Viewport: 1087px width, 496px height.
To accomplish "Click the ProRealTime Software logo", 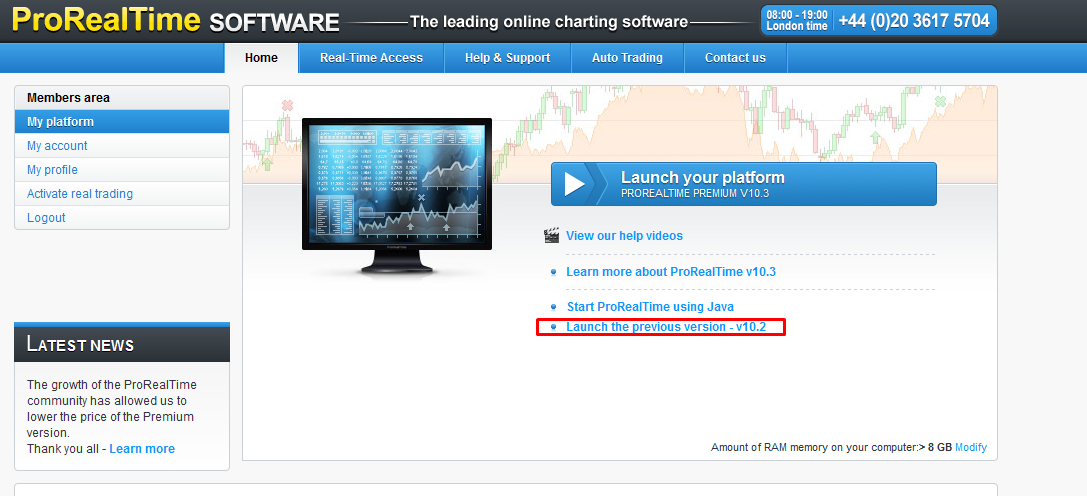I will tap(176, 20).
